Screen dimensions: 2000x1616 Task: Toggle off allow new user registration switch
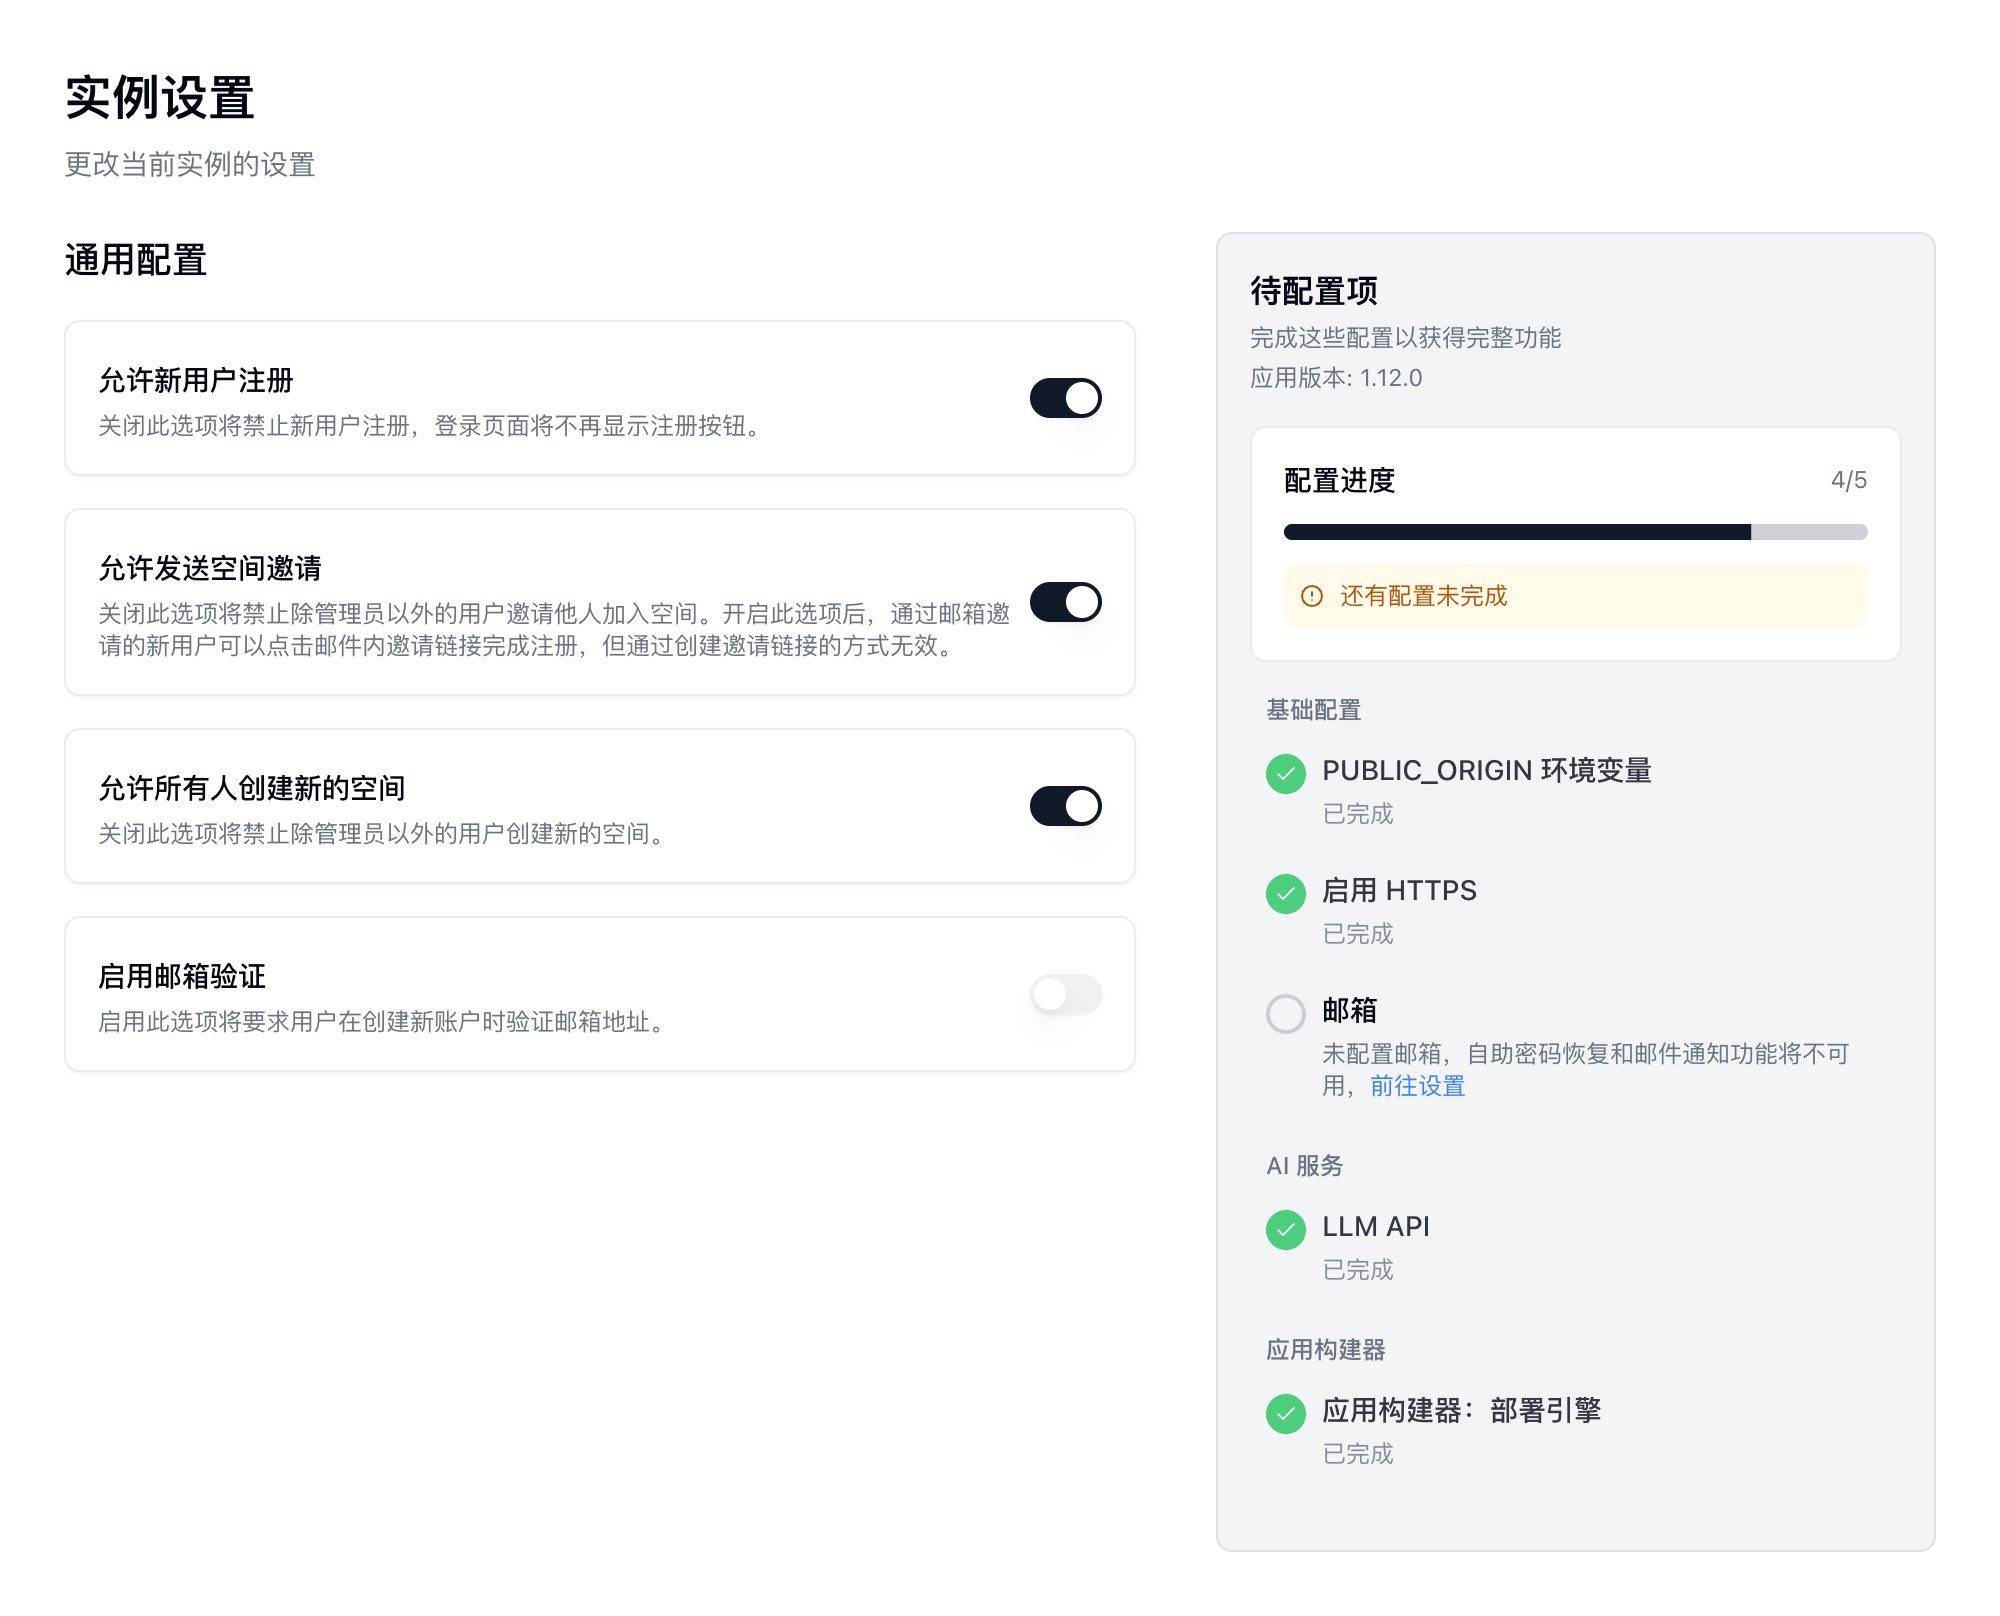coord(1065,398)
